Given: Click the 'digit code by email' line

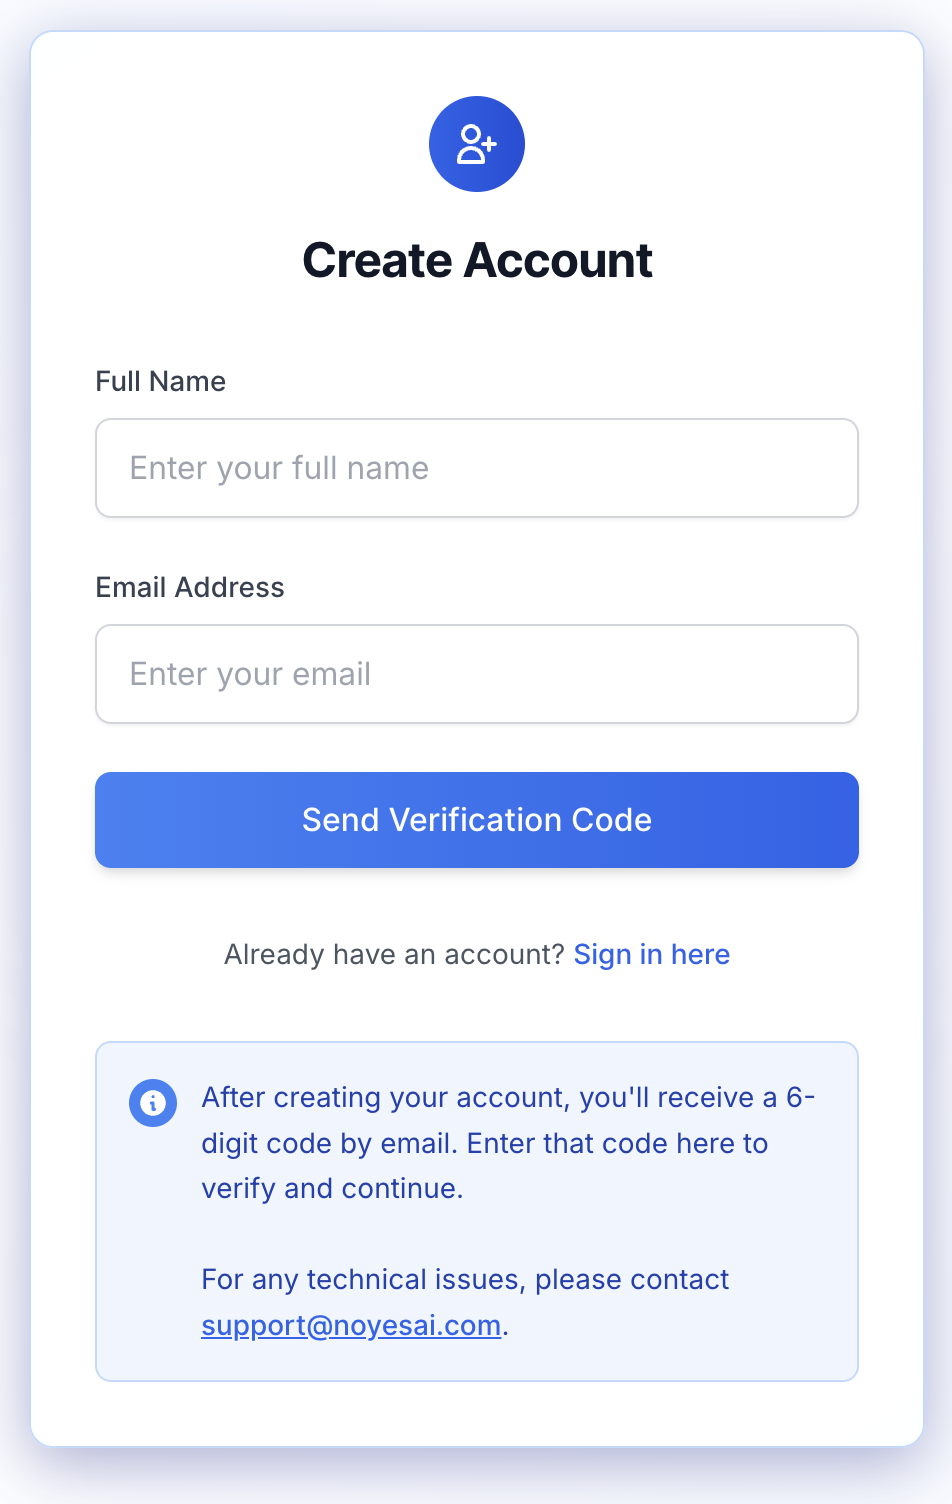Looking at the screenshot, I should (484, 1143).
